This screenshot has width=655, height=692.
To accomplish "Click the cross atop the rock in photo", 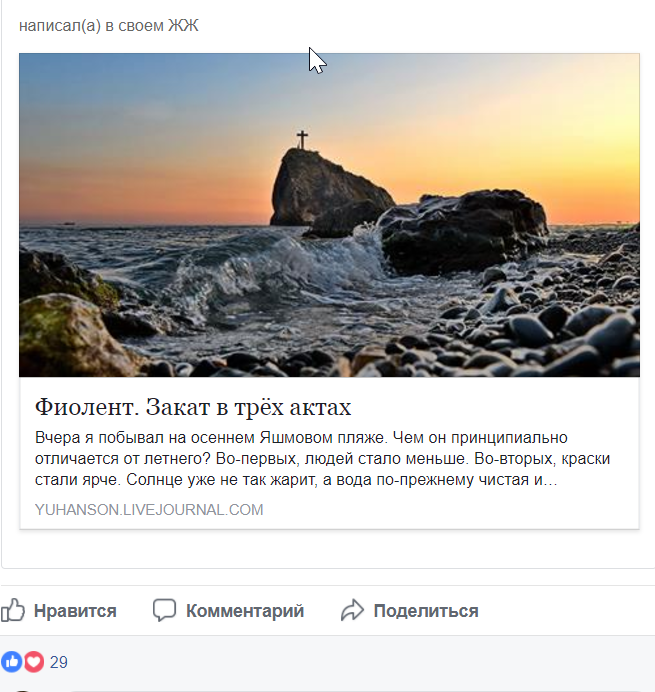I will click(x=302, y=139).
